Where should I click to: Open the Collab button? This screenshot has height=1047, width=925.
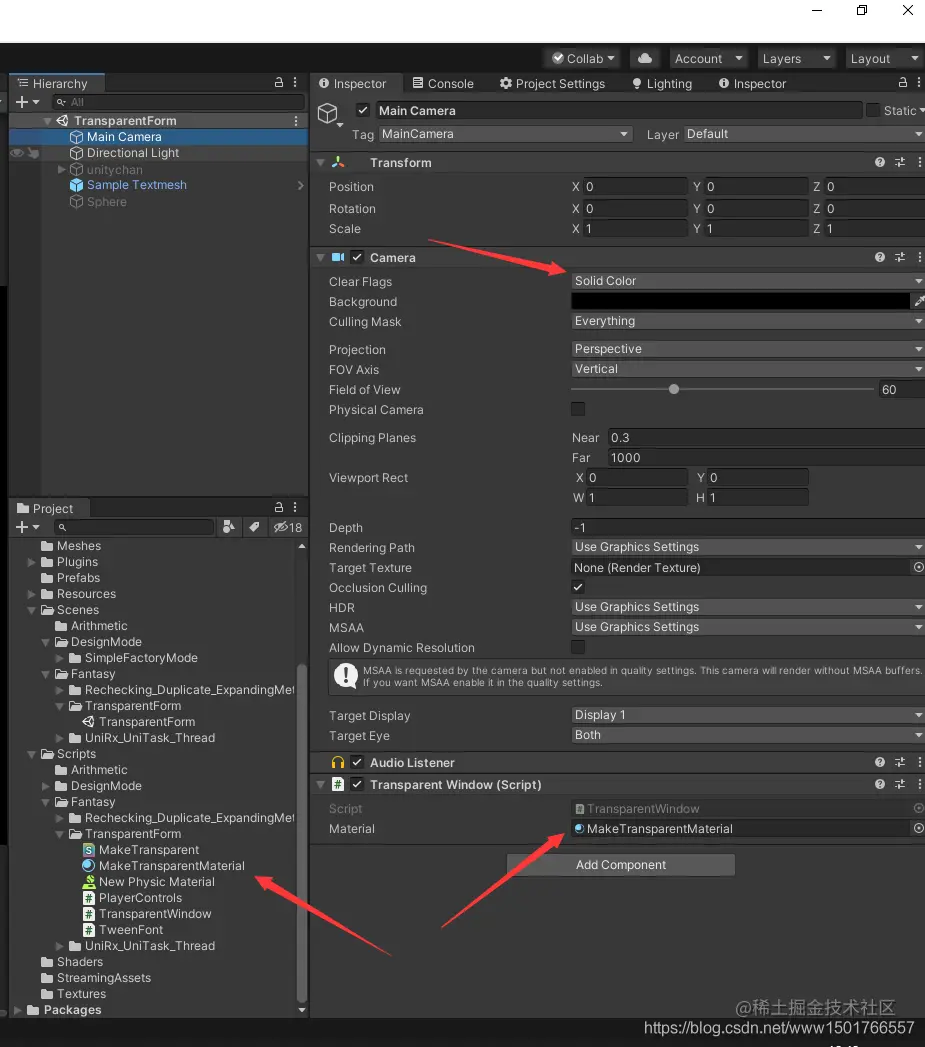[582, 59]
